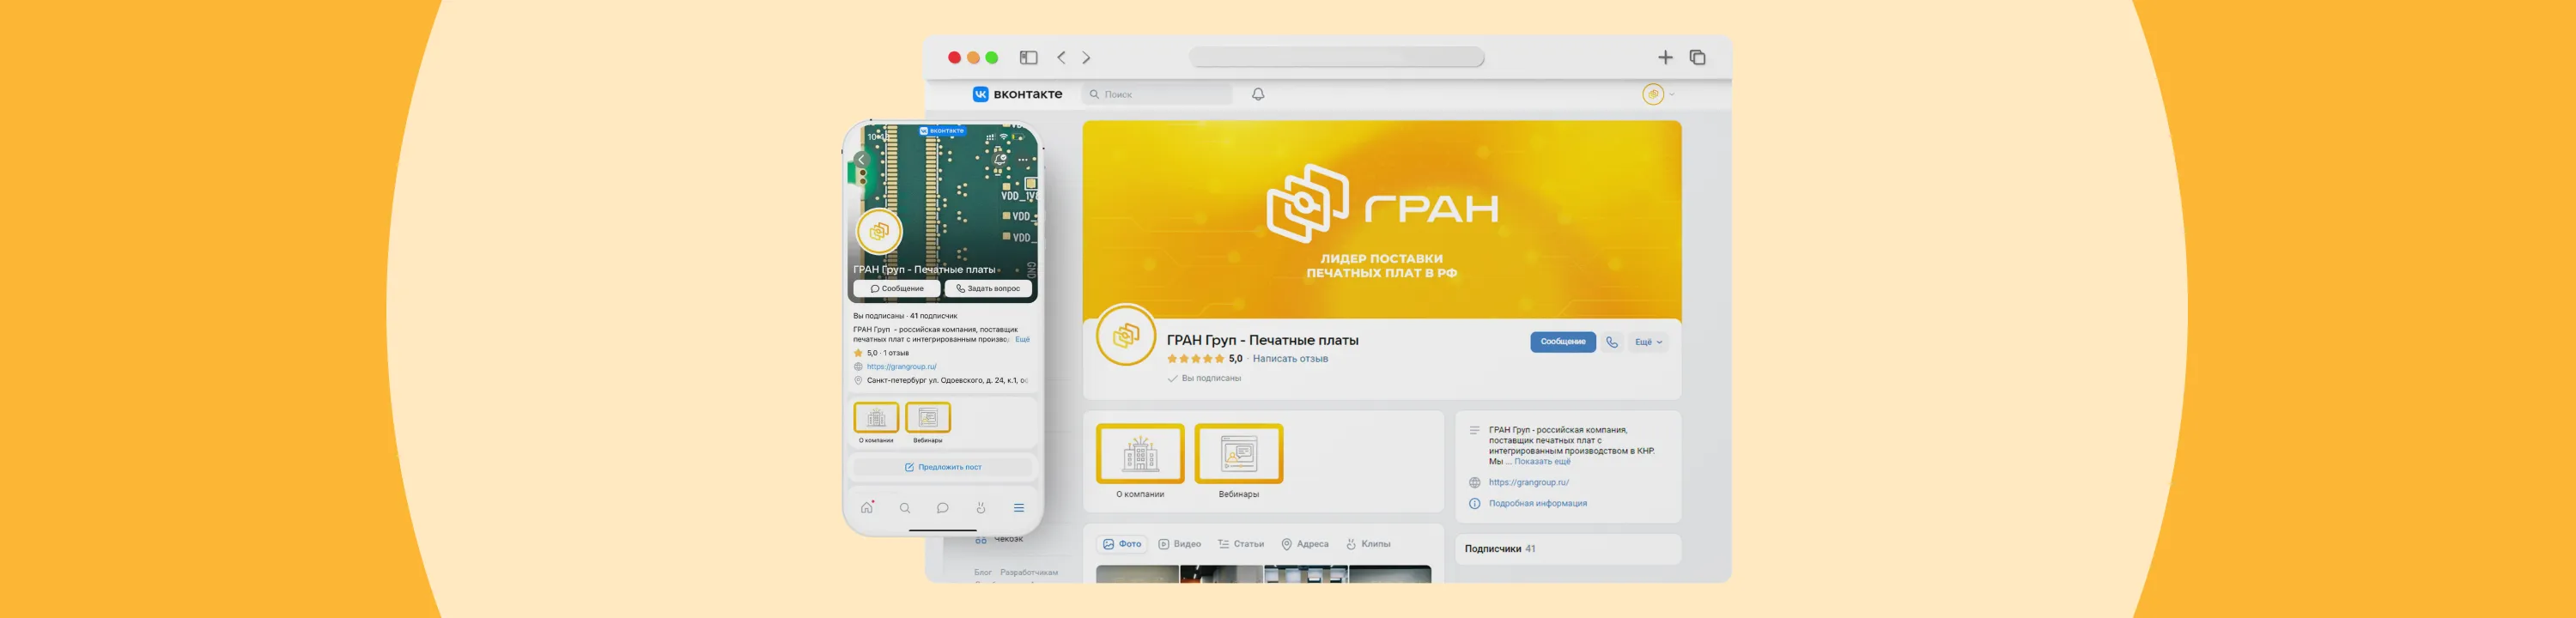Screen dimensions: 2576x618
Task: Tap the phone community avatar logo
Action: coord(879,232)
